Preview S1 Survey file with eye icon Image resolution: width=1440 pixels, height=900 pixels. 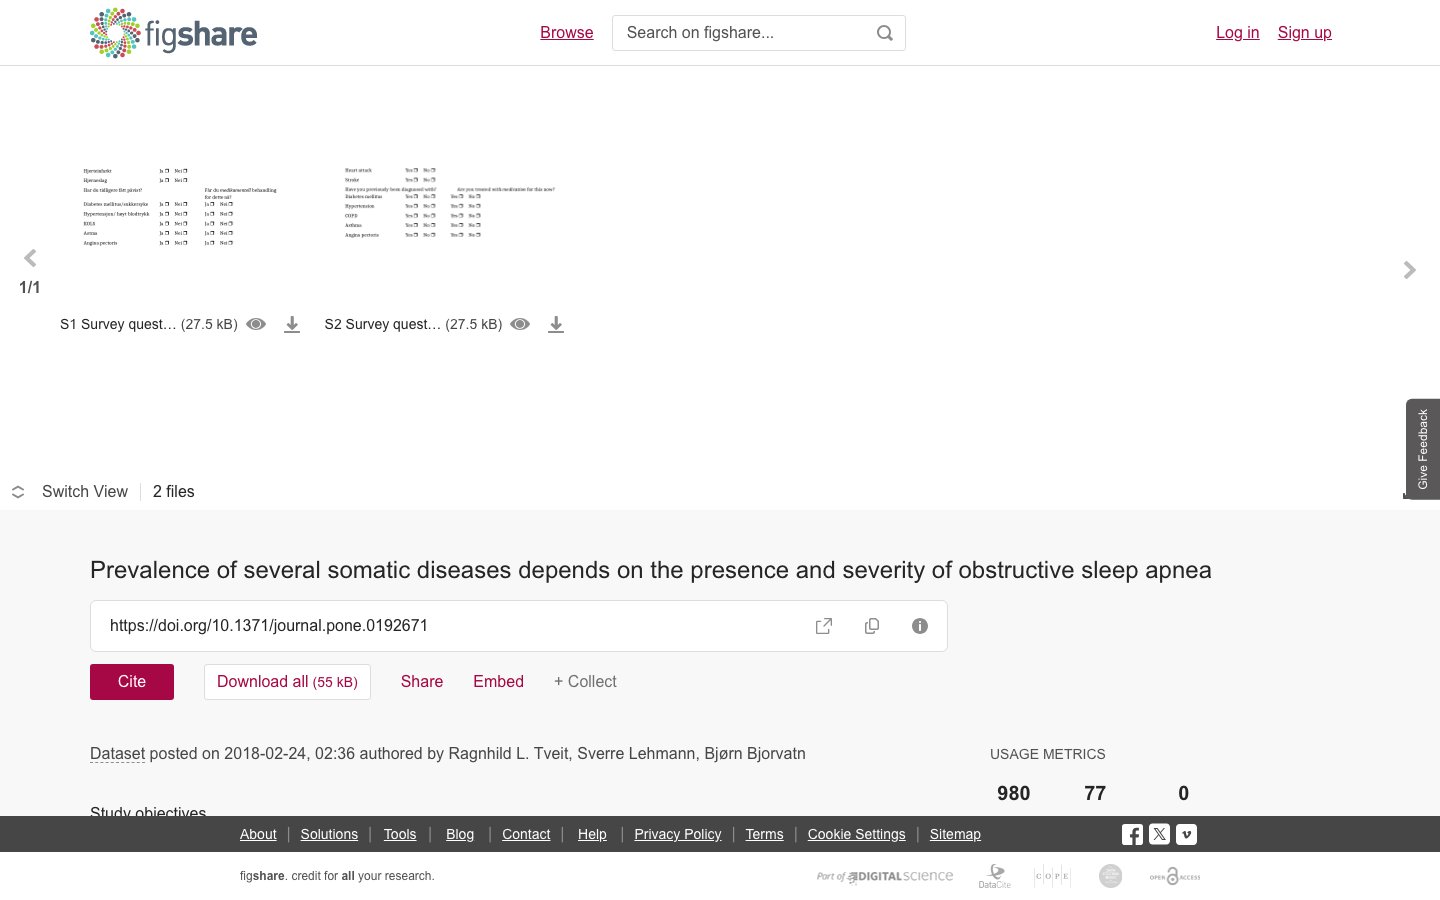tap(256, 324)
